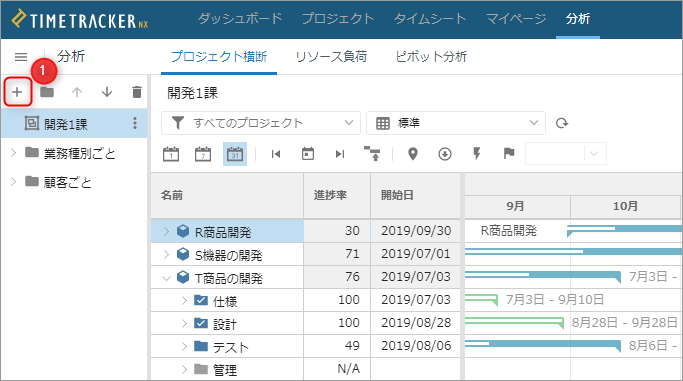
Task: Click the TimeTracker NX logo link
Action: pos(80,20)
